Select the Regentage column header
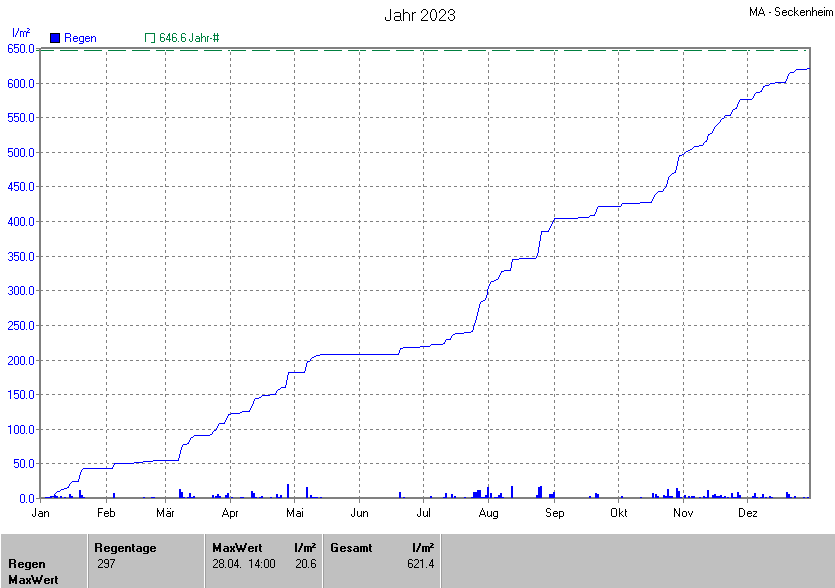 pyautogui.click(x=125, y=548)
